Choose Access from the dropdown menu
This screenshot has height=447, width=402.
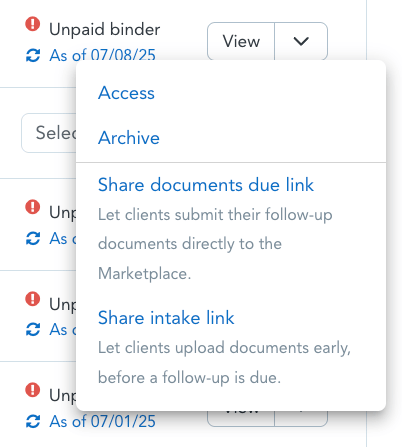tap(126, 93)
